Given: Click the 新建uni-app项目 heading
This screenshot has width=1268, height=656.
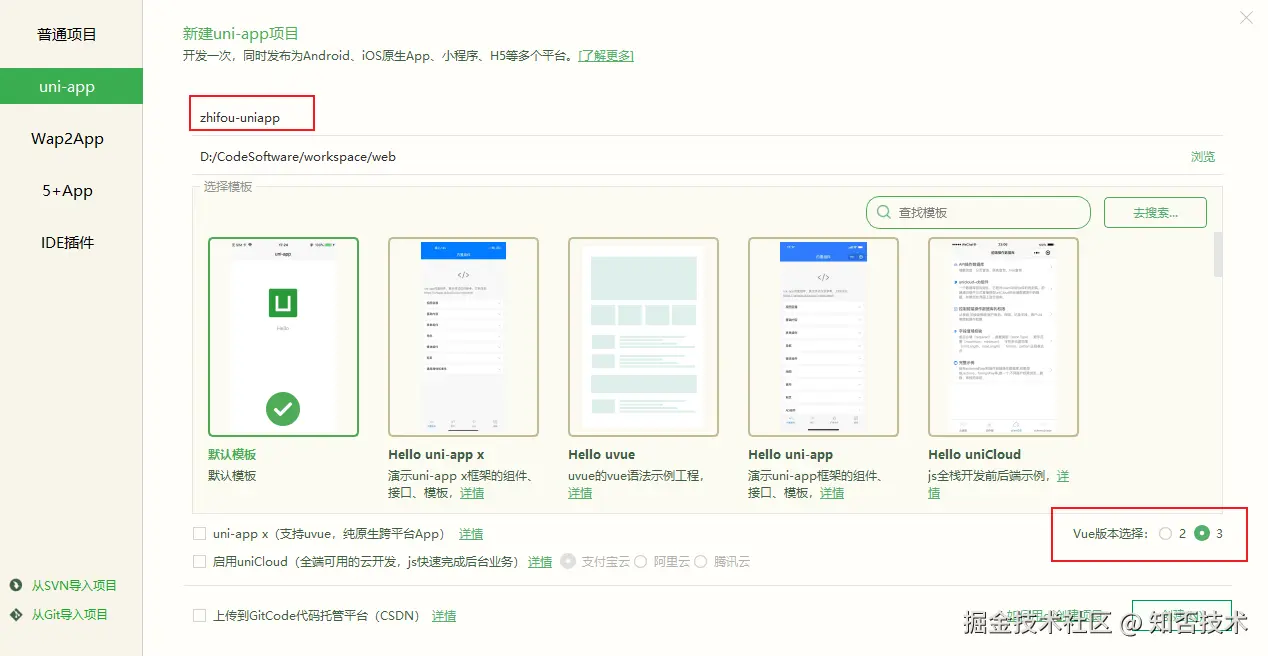Looking at the screenshot, I should (x=241, y=34).
